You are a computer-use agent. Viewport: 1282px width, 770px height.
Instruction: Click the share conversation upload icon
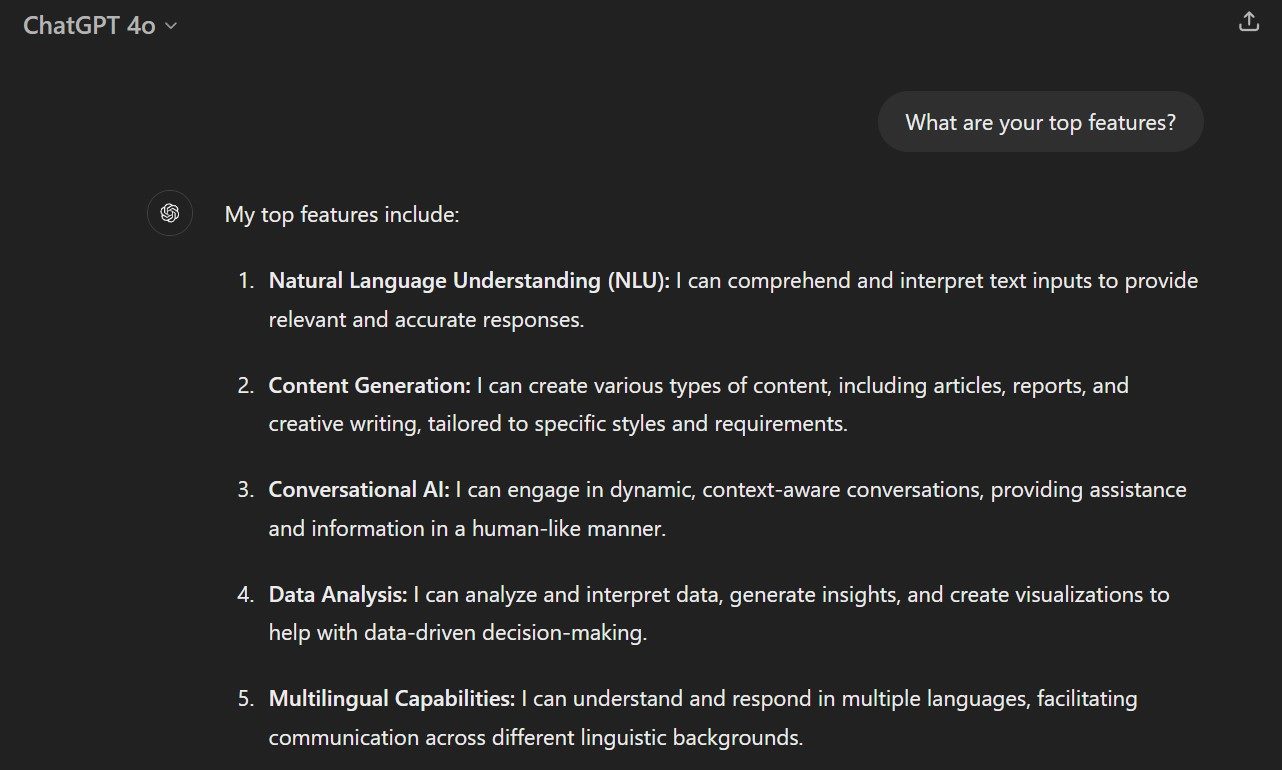pyautogui.click(x=1248, y=22)
